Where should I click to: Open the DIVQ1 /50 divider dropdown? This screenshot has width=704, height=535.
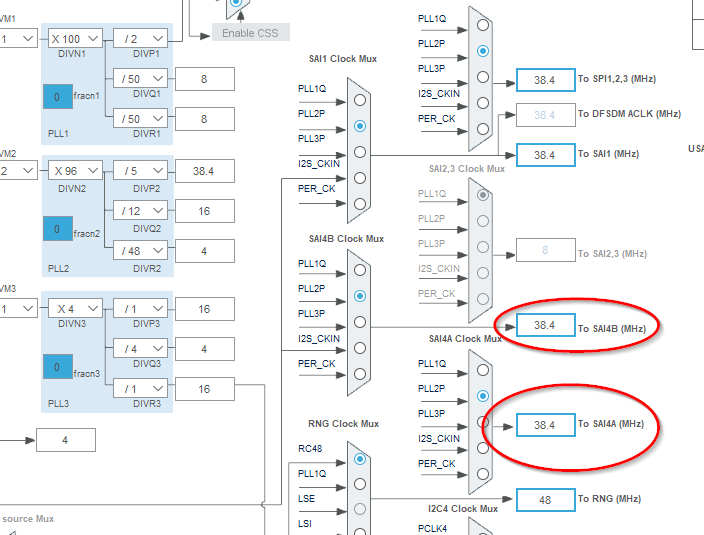coord(140,79)
